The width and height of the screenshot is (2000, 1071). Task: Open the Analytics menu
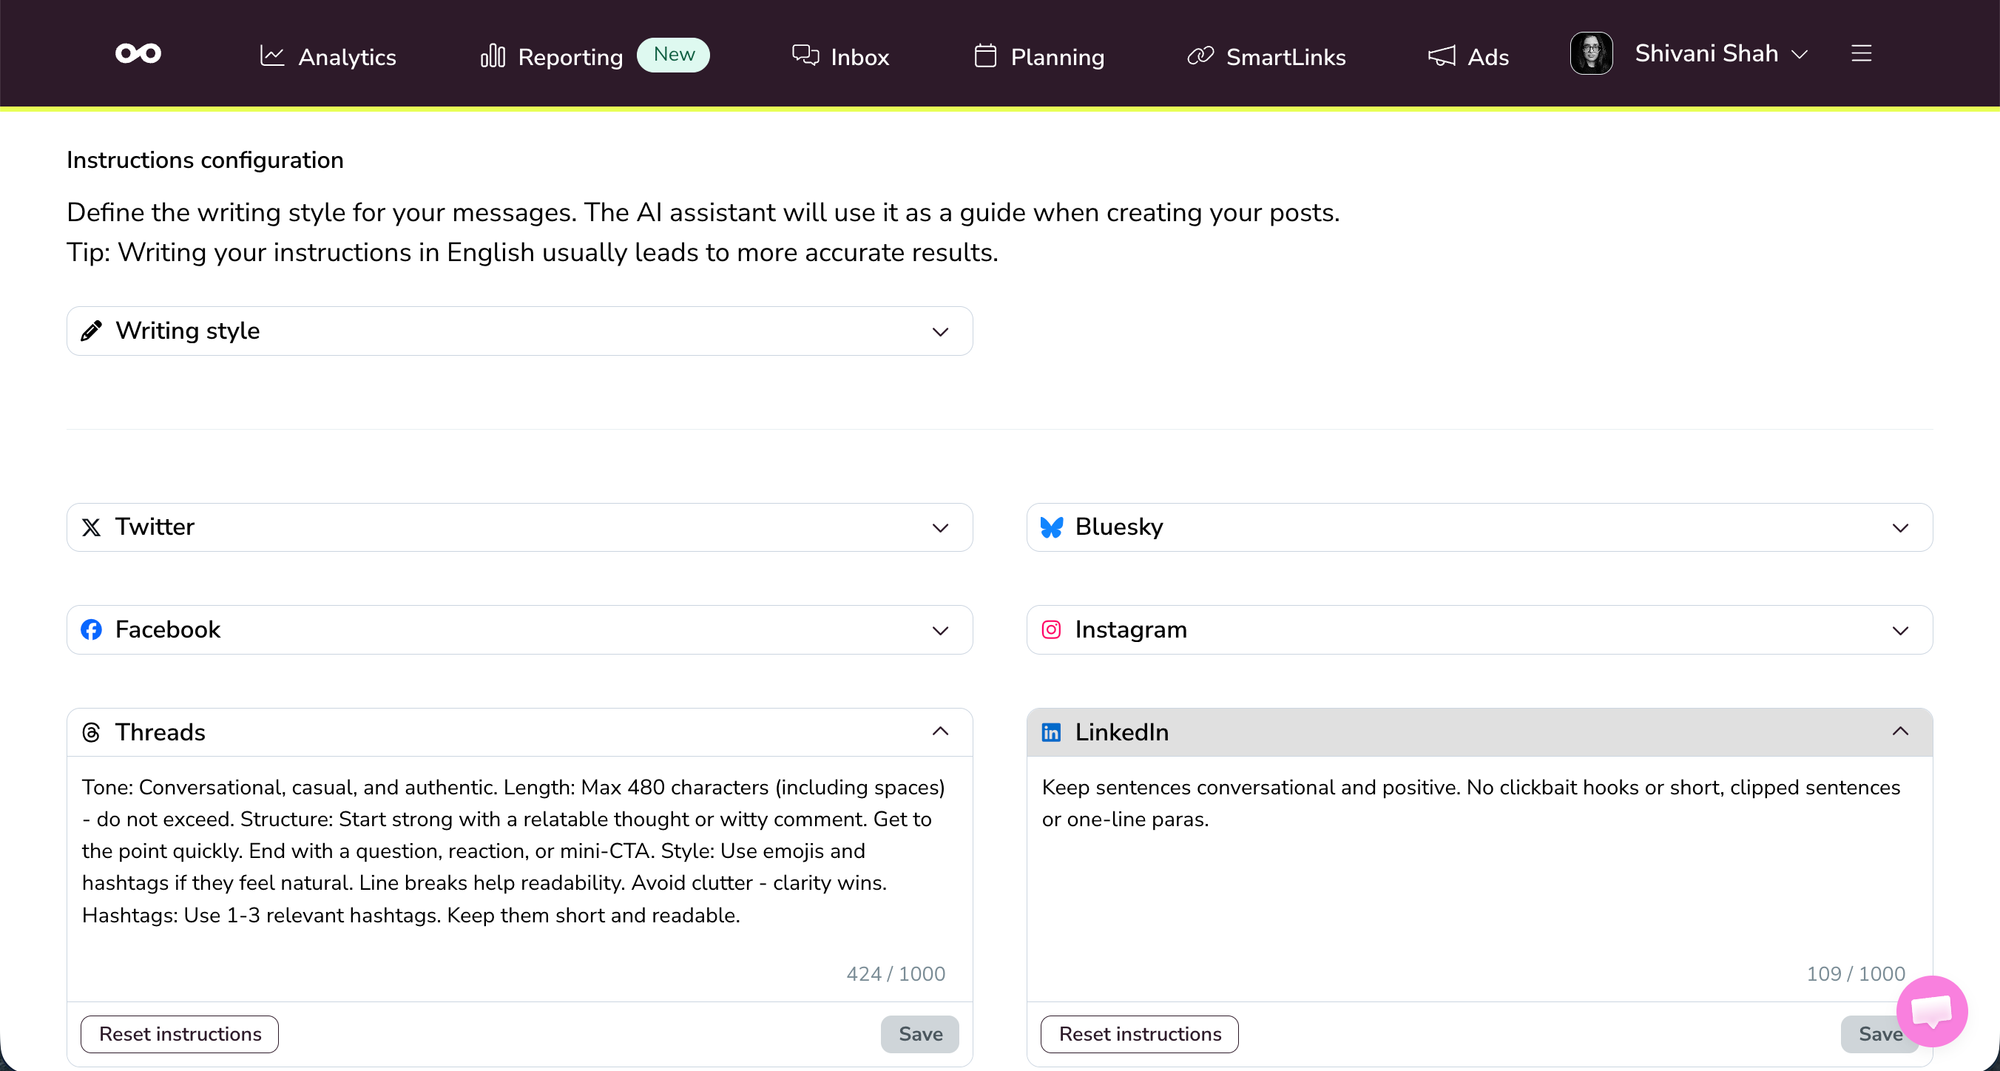[328, 56]
